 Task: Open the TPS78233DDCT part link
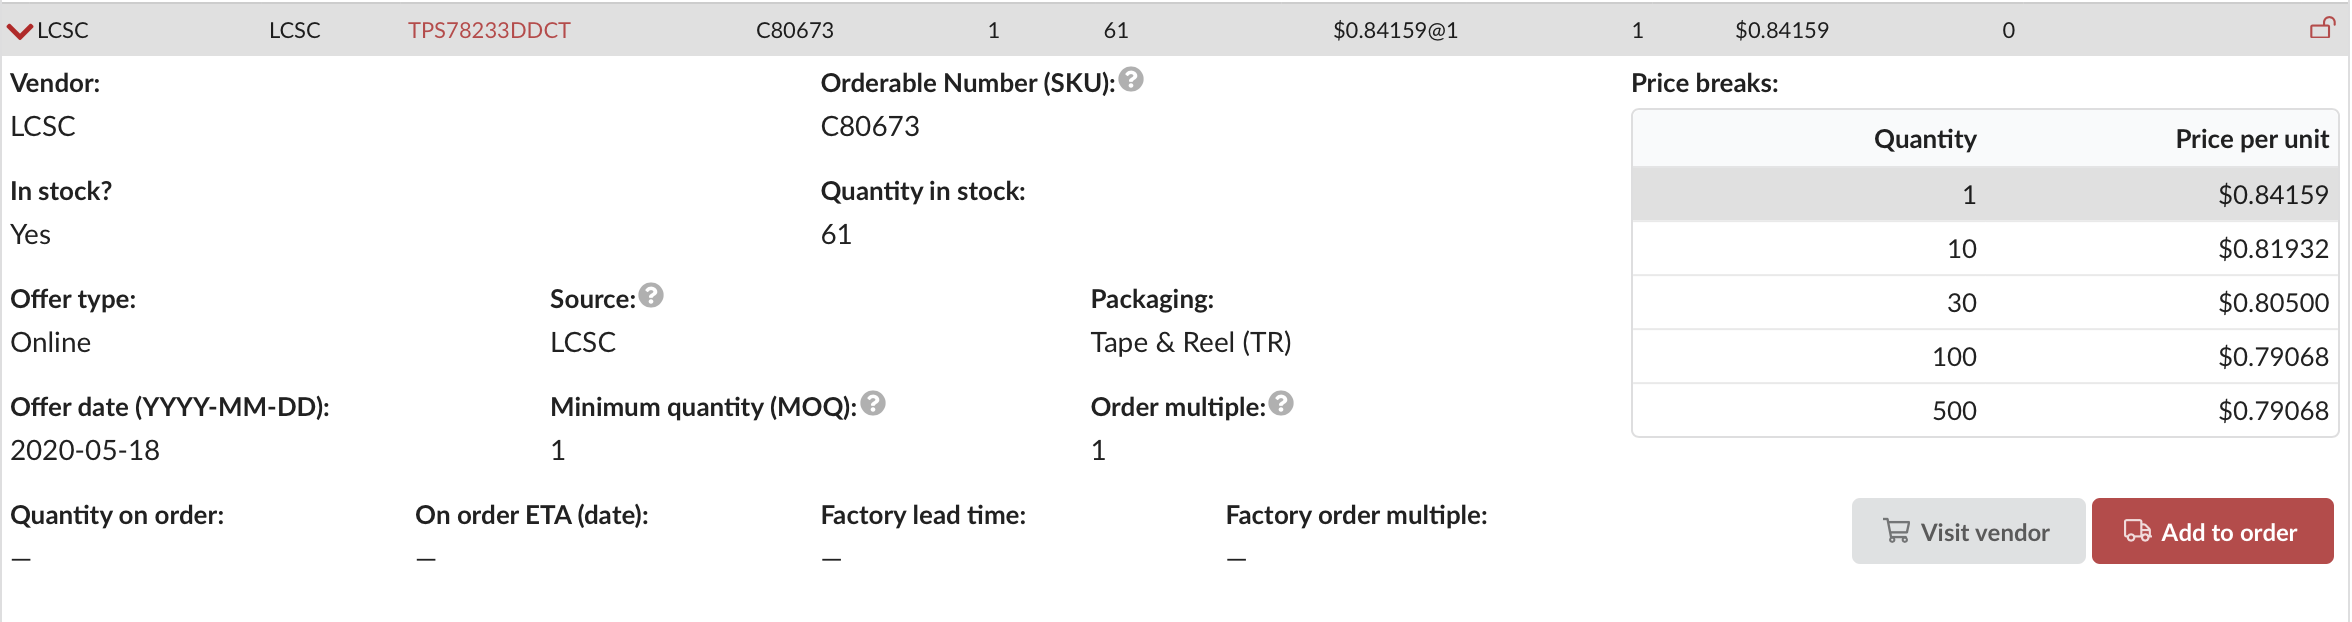(489, 30)
